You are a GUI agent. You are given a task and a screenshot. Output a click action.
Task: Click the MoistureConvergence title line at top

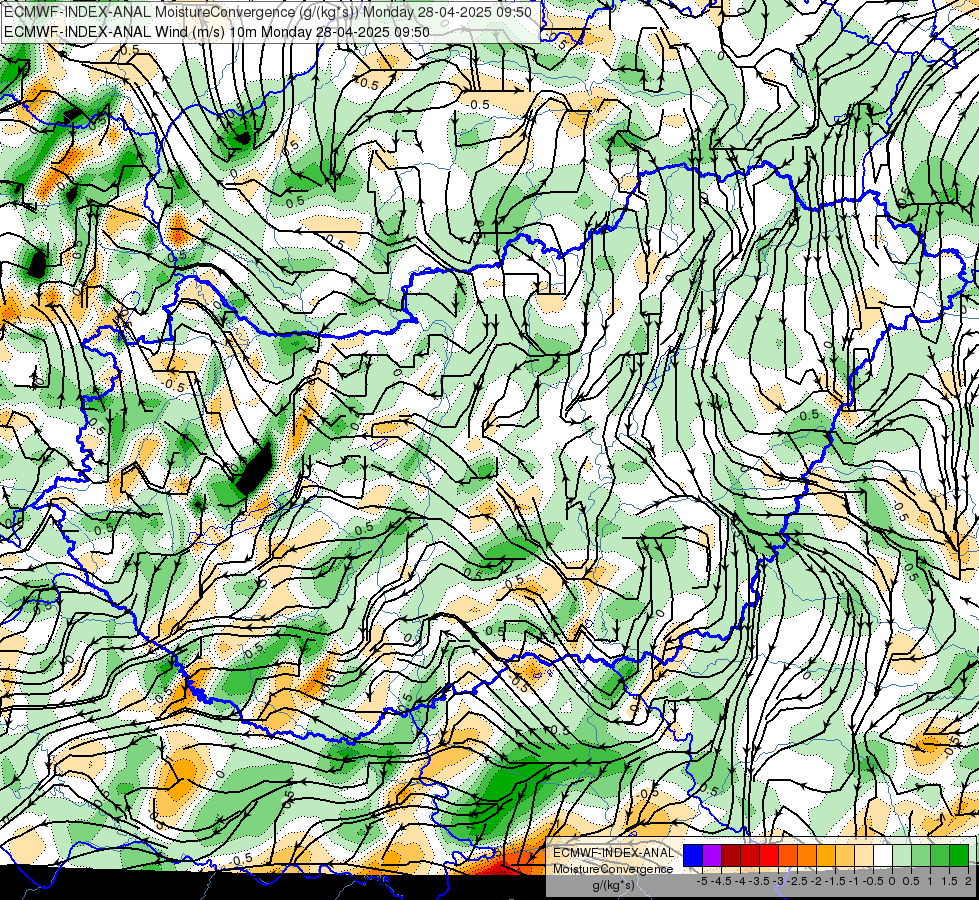(x=268, y=12)
